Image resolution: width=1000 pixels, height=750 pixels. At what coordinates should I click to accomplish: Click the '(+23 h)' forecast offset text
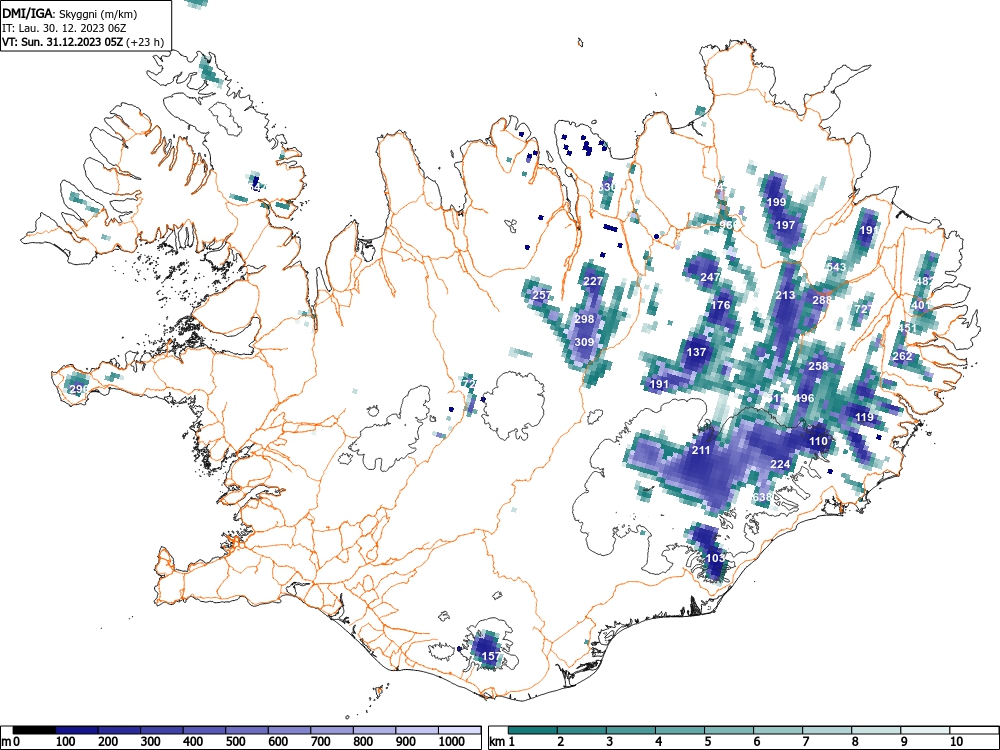146,42
